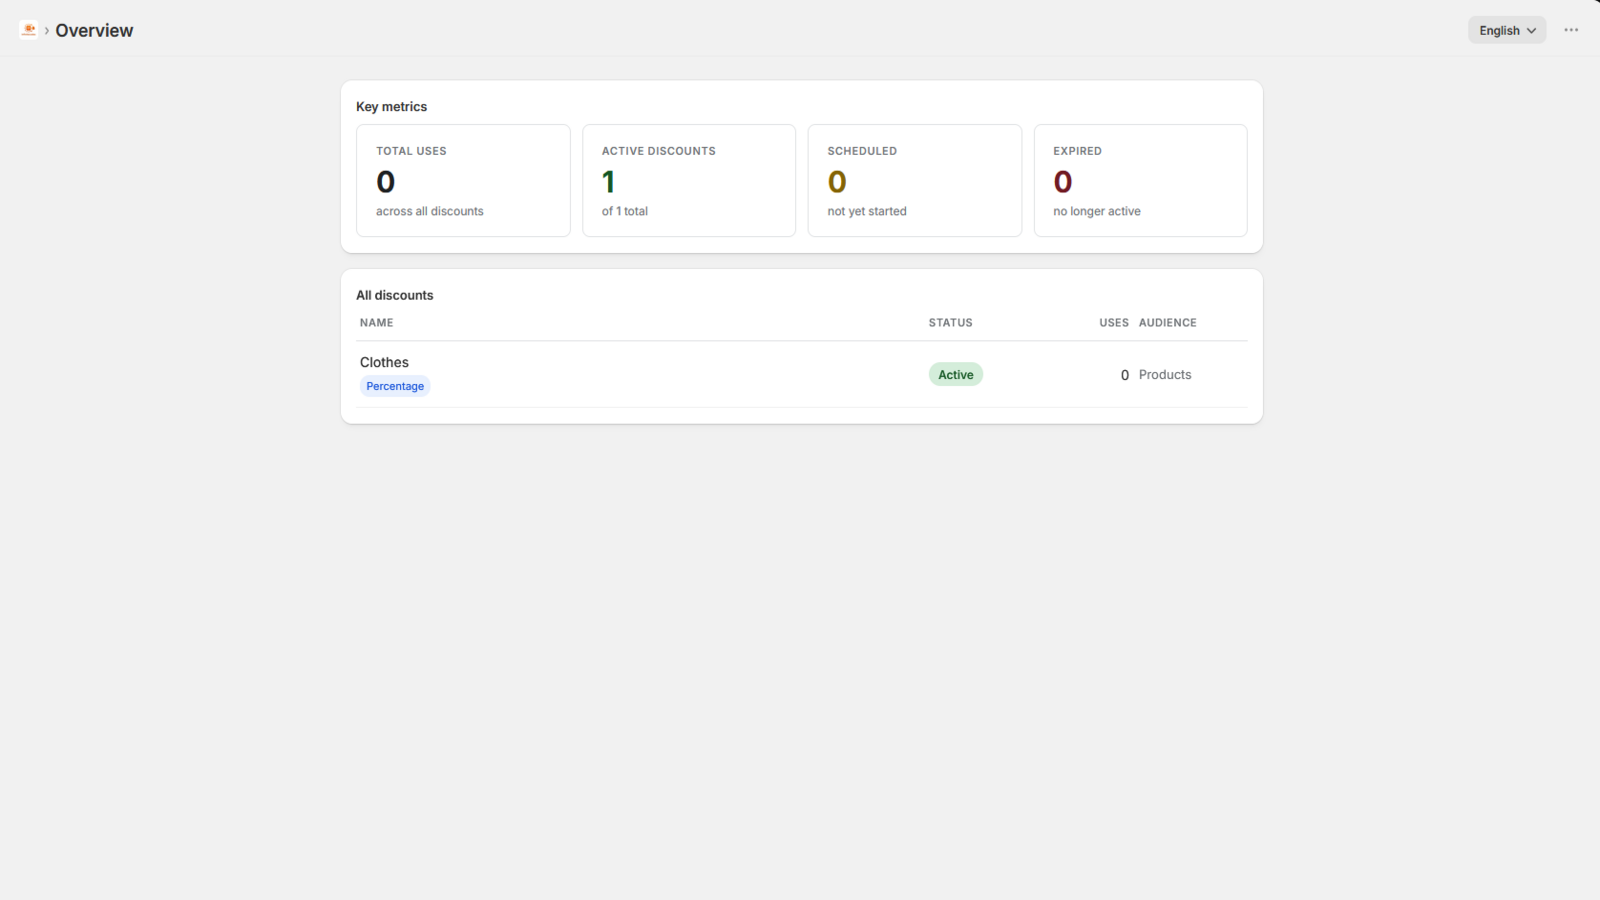Screen dimensions: 1600x900
Task: Open the English language dropdown
Action: [x=1507, y=30]
